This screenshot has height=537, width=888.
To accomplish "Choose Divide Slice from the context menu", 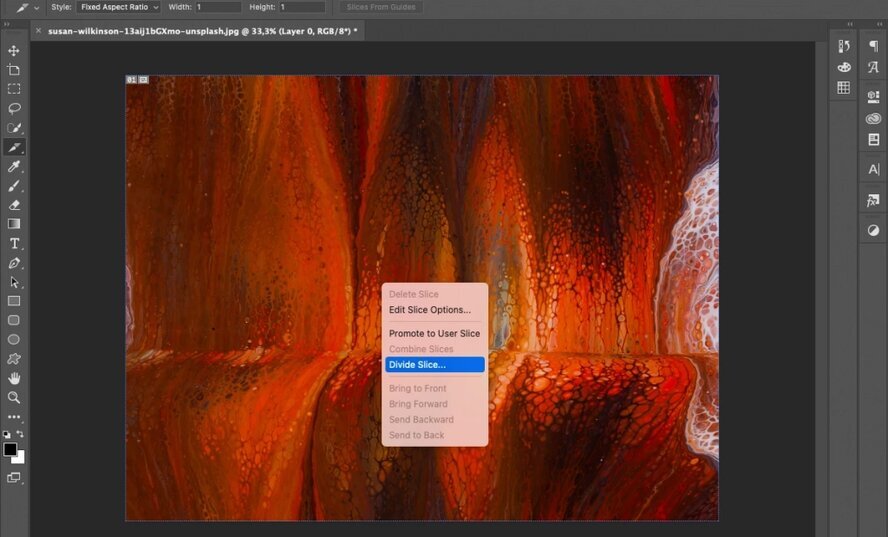I will tap(434, 365).
